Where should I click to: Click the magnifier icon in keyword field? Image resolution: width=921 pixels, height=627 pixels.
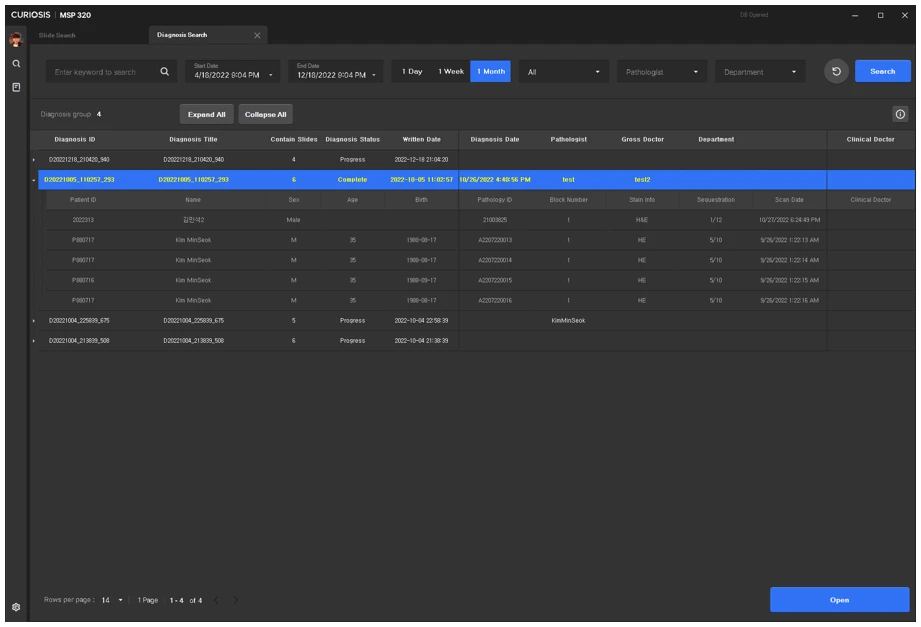[x=164, y=72]
